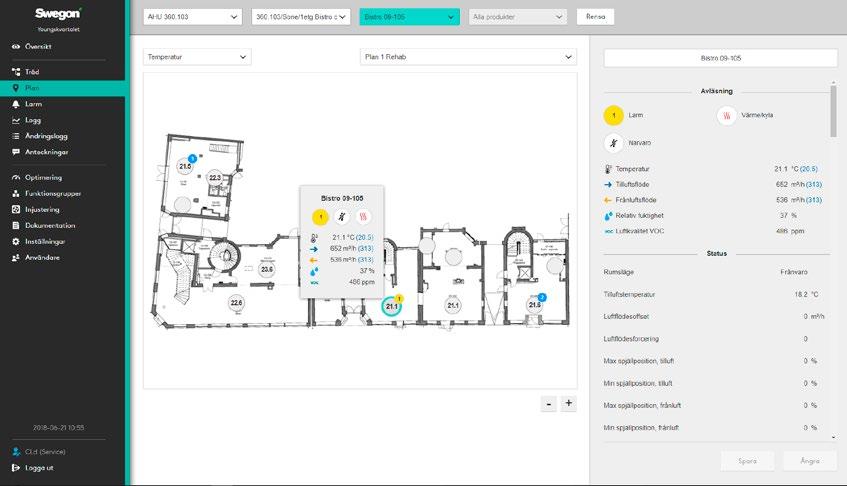Click the icon beside Injustering
This screenshot has width=847, height=486.
click(16, 210)
